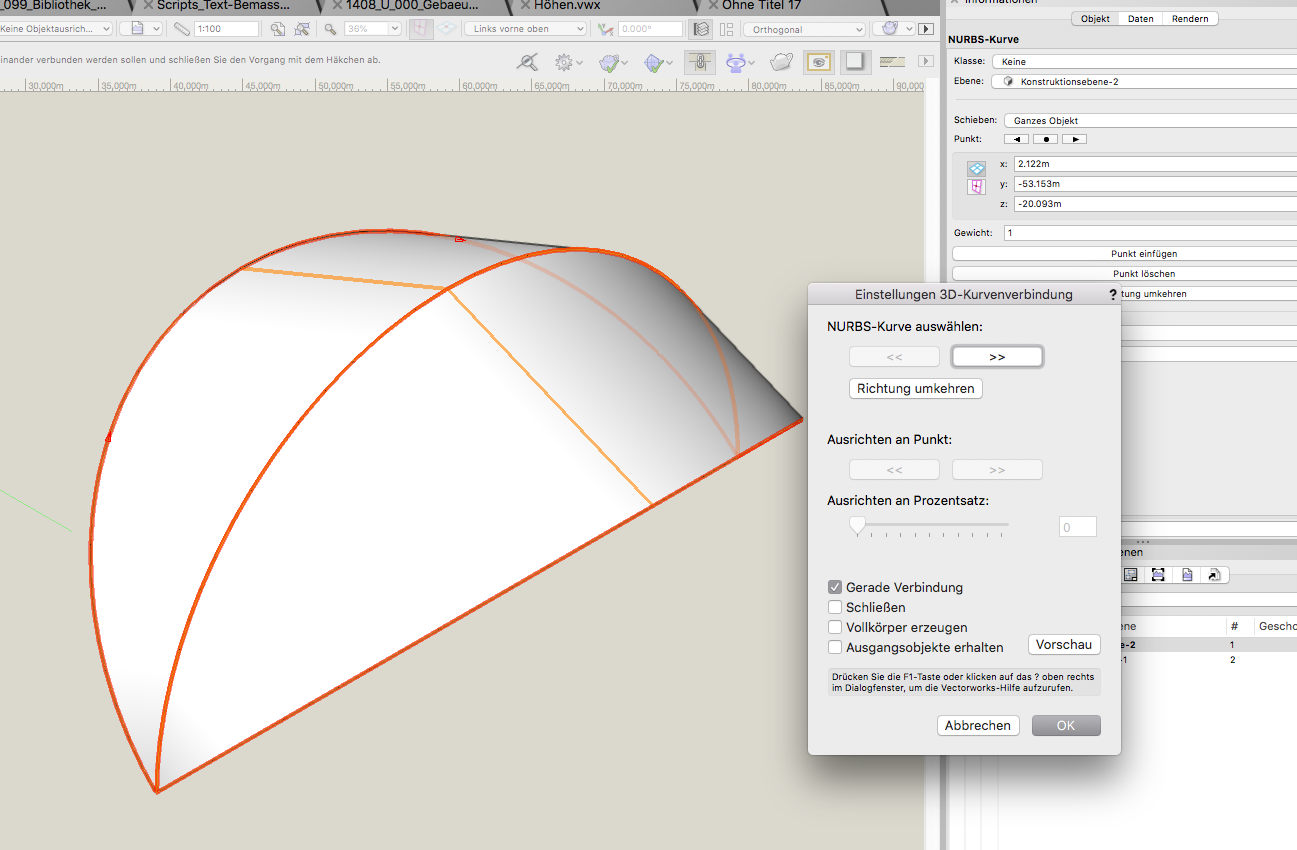Click the checkmark preferences icon in mode bar
Screen dimensions: 1297x850
(609, 62)
